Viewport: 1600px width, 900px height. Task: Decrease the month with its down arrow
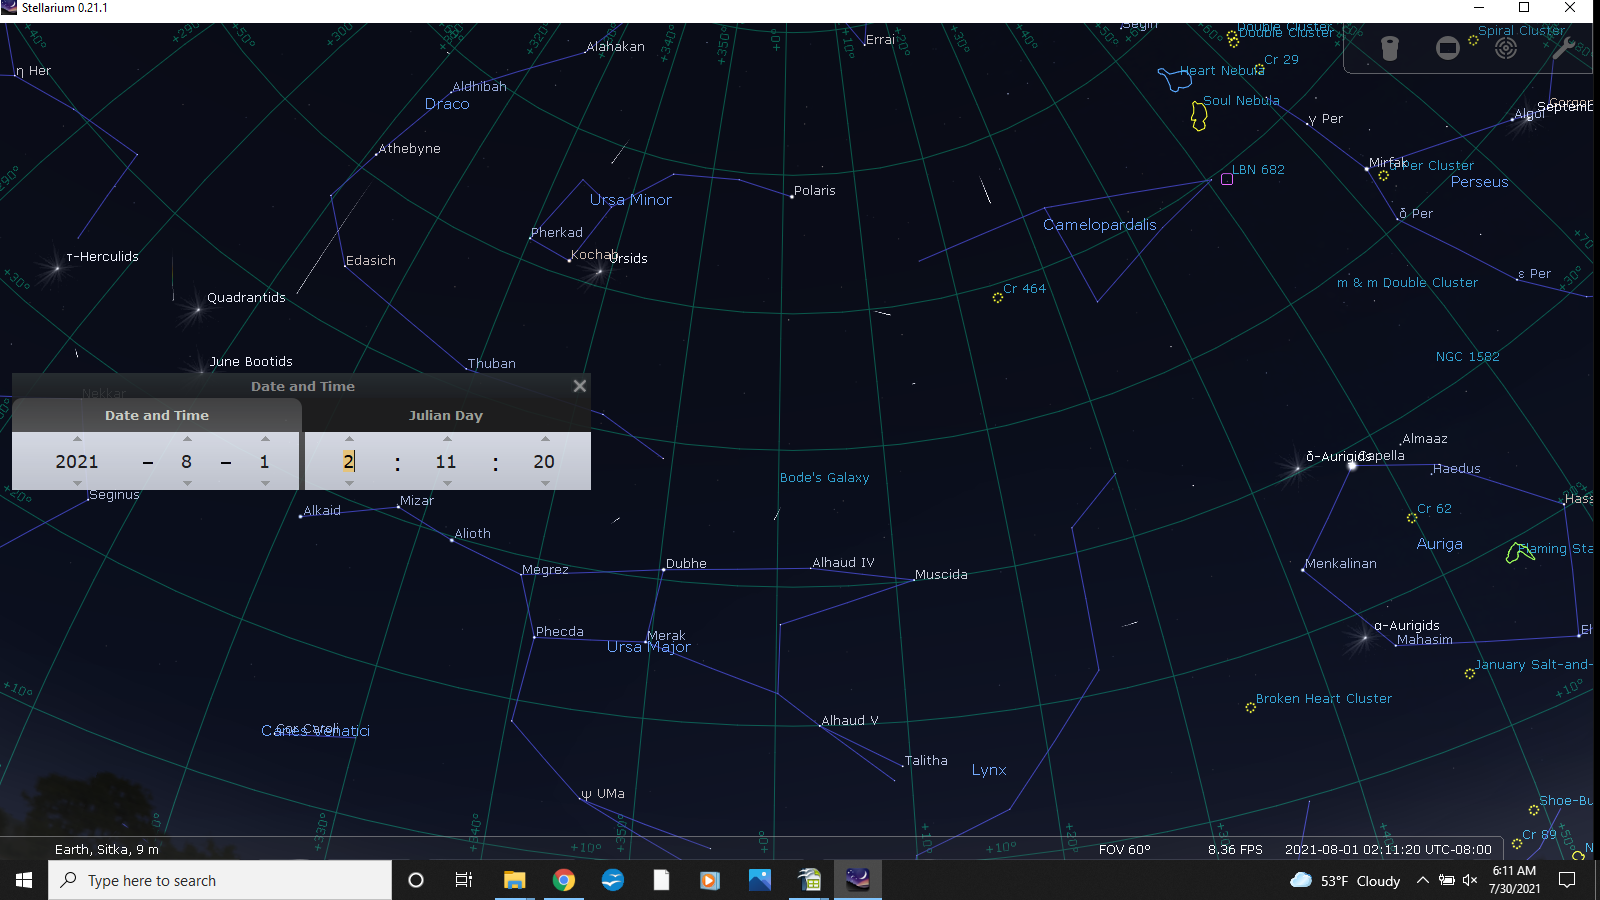[186, 484]
